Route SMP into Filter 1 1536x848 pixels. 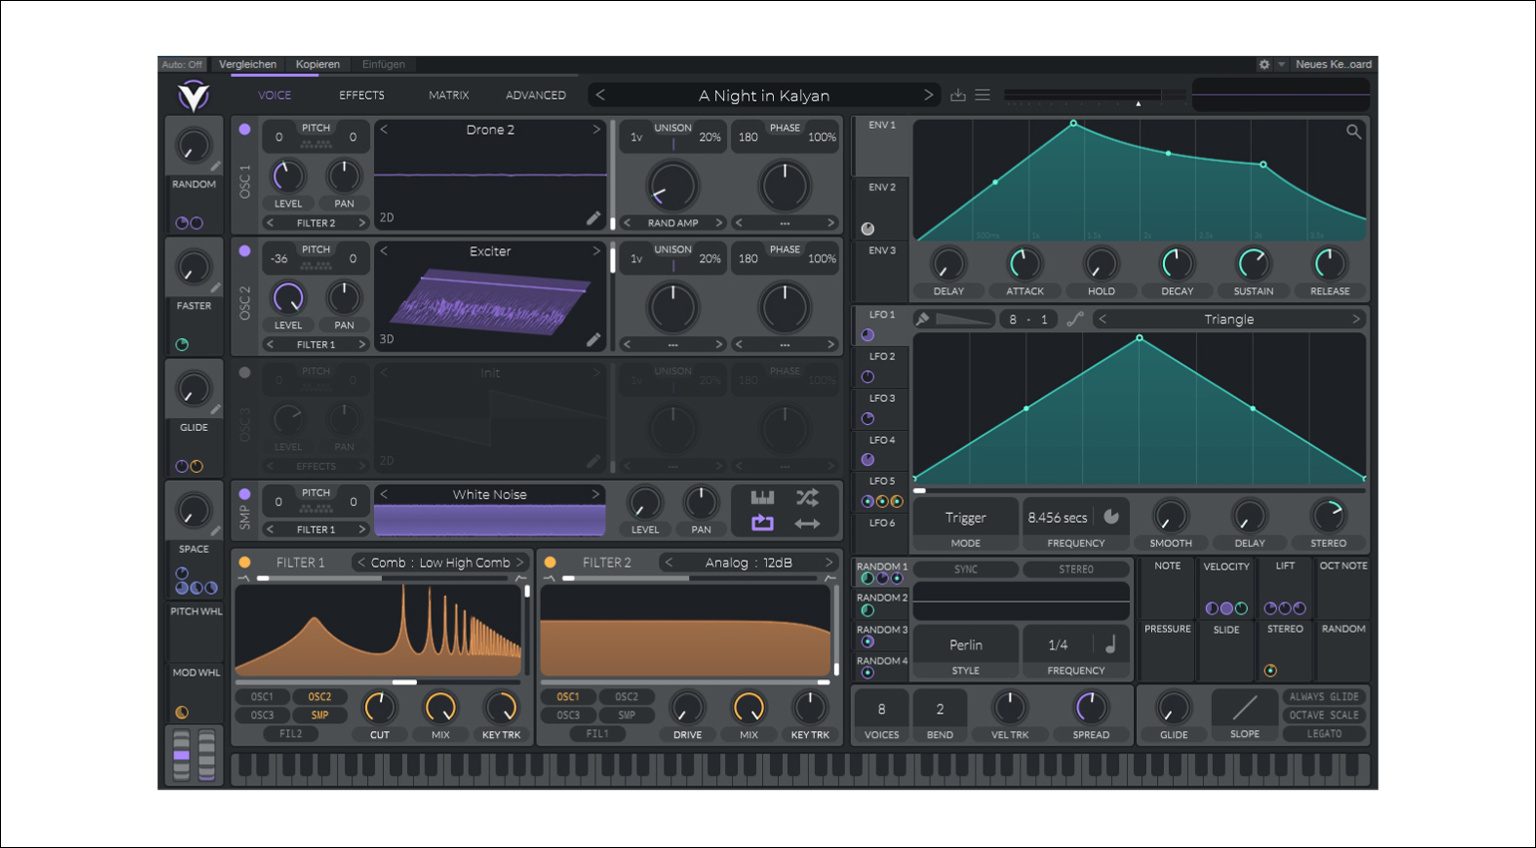pyautogui.click(x=319, y=714)
